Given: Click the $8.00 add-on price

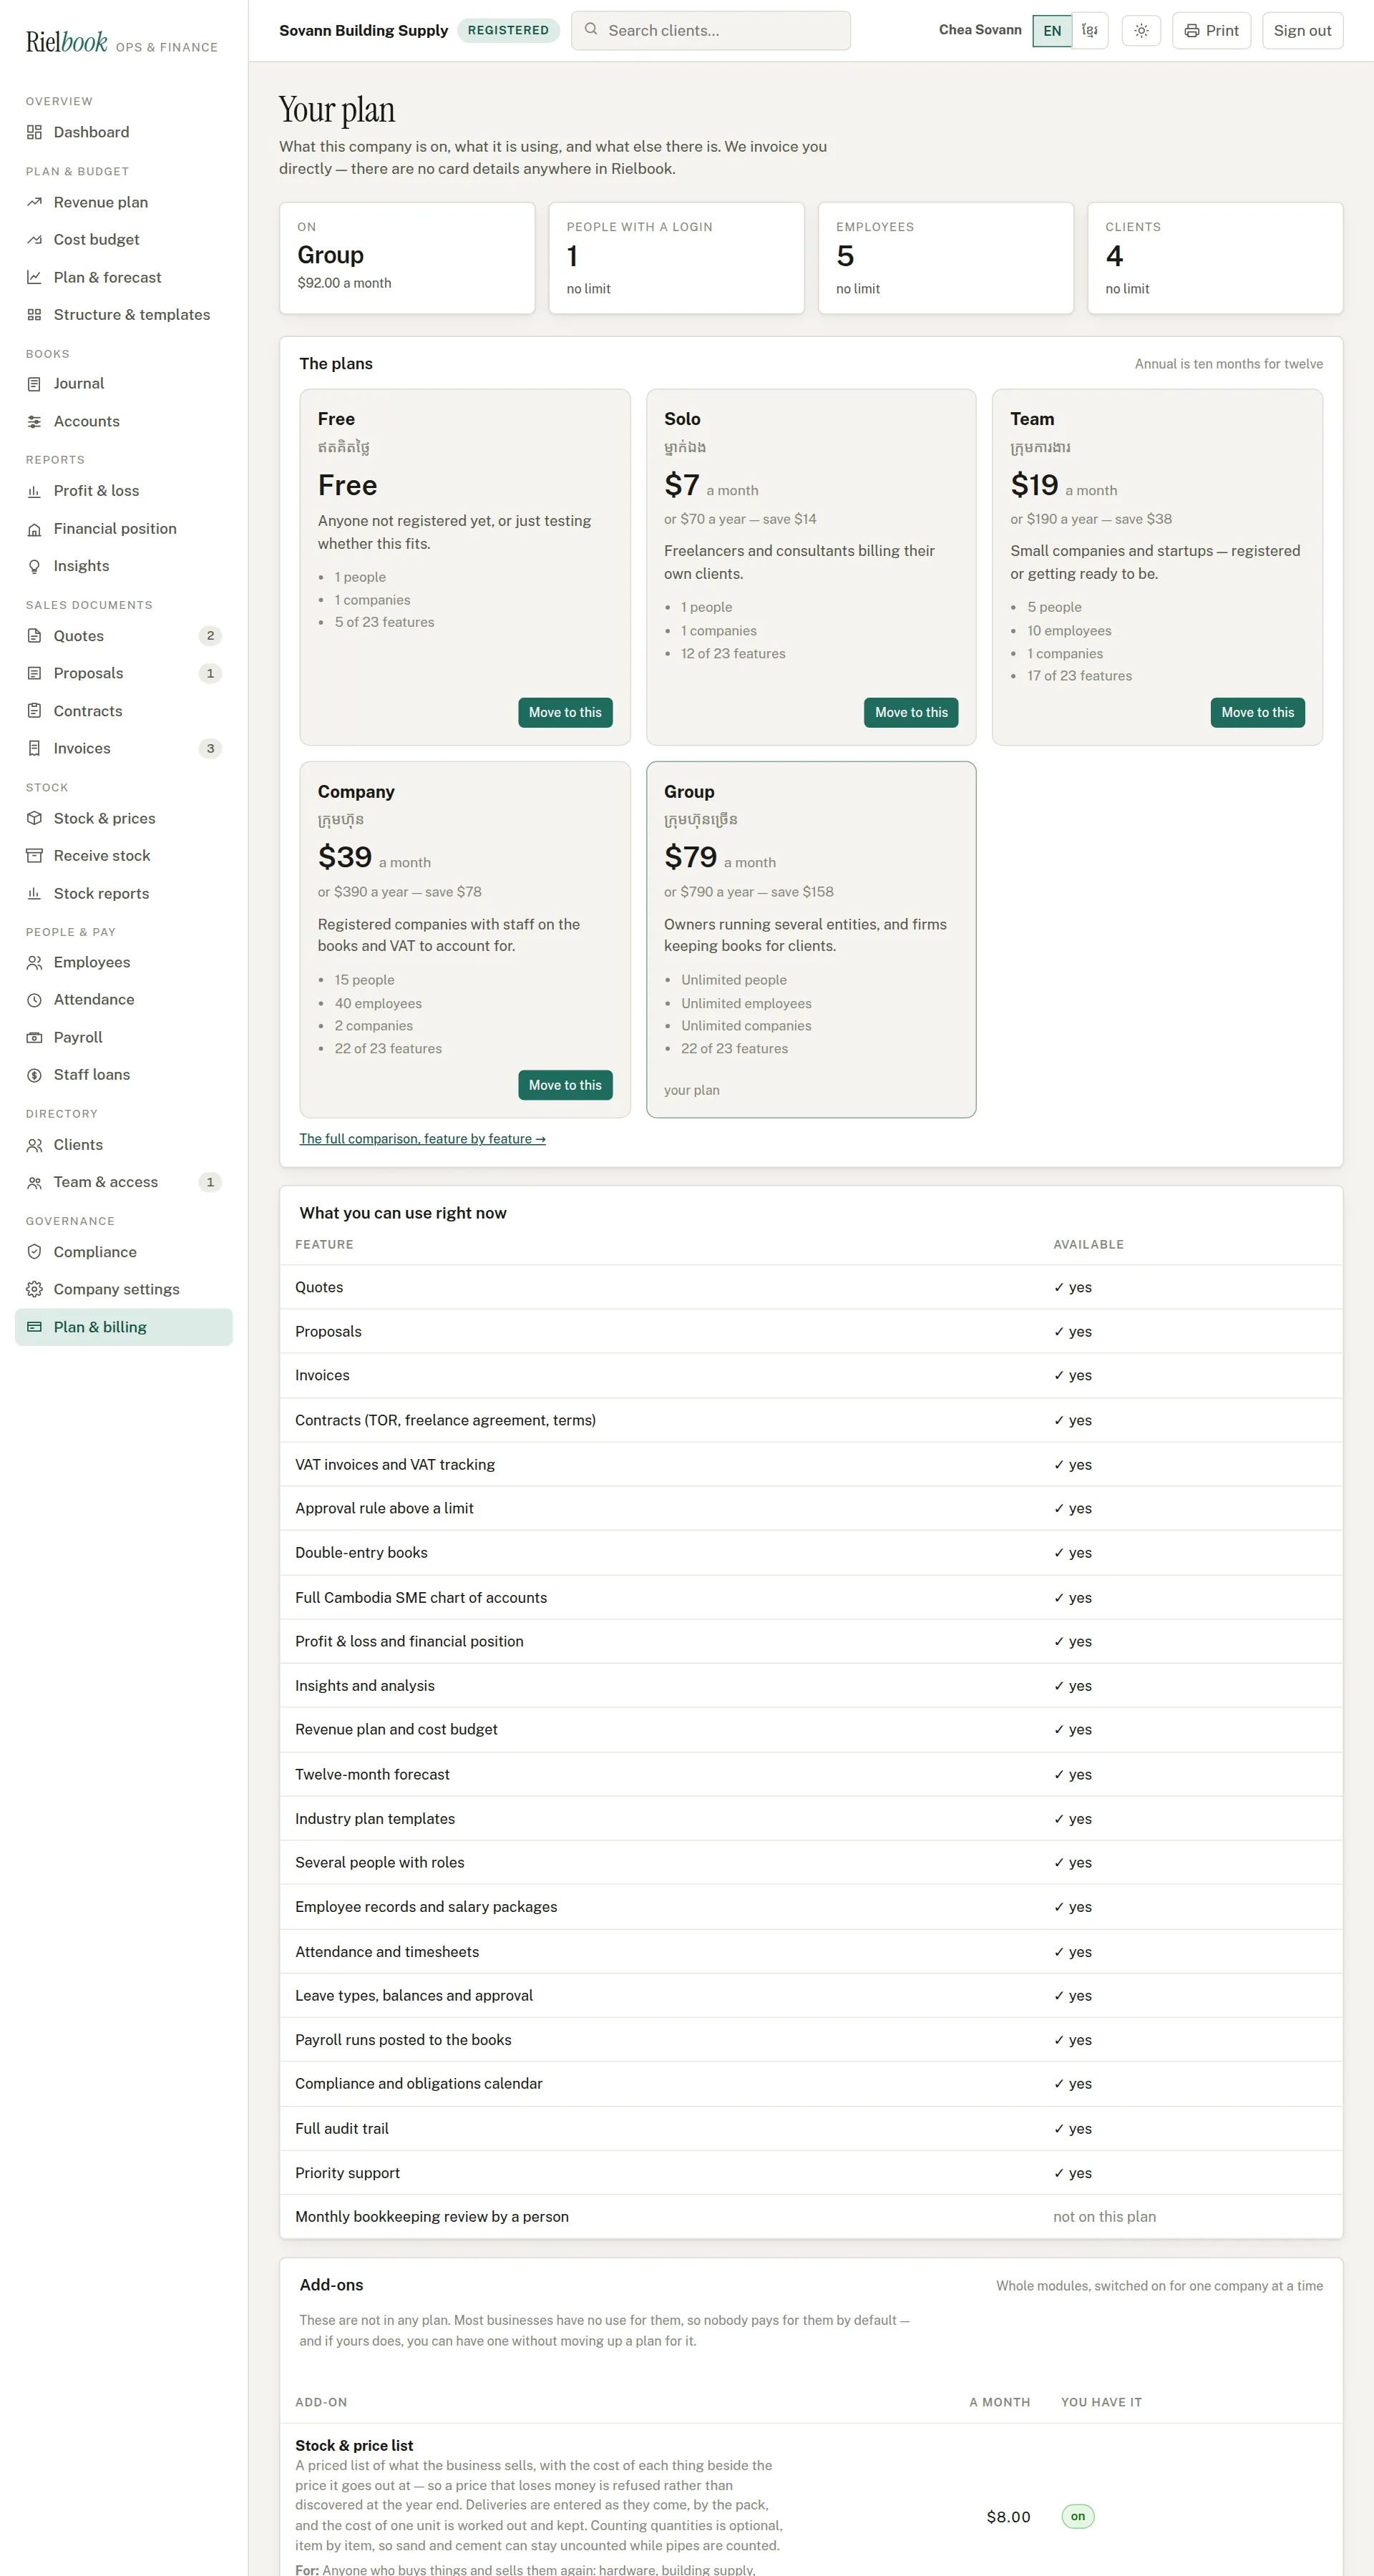Looking at the screenshot, I should pos(1008,2516).
